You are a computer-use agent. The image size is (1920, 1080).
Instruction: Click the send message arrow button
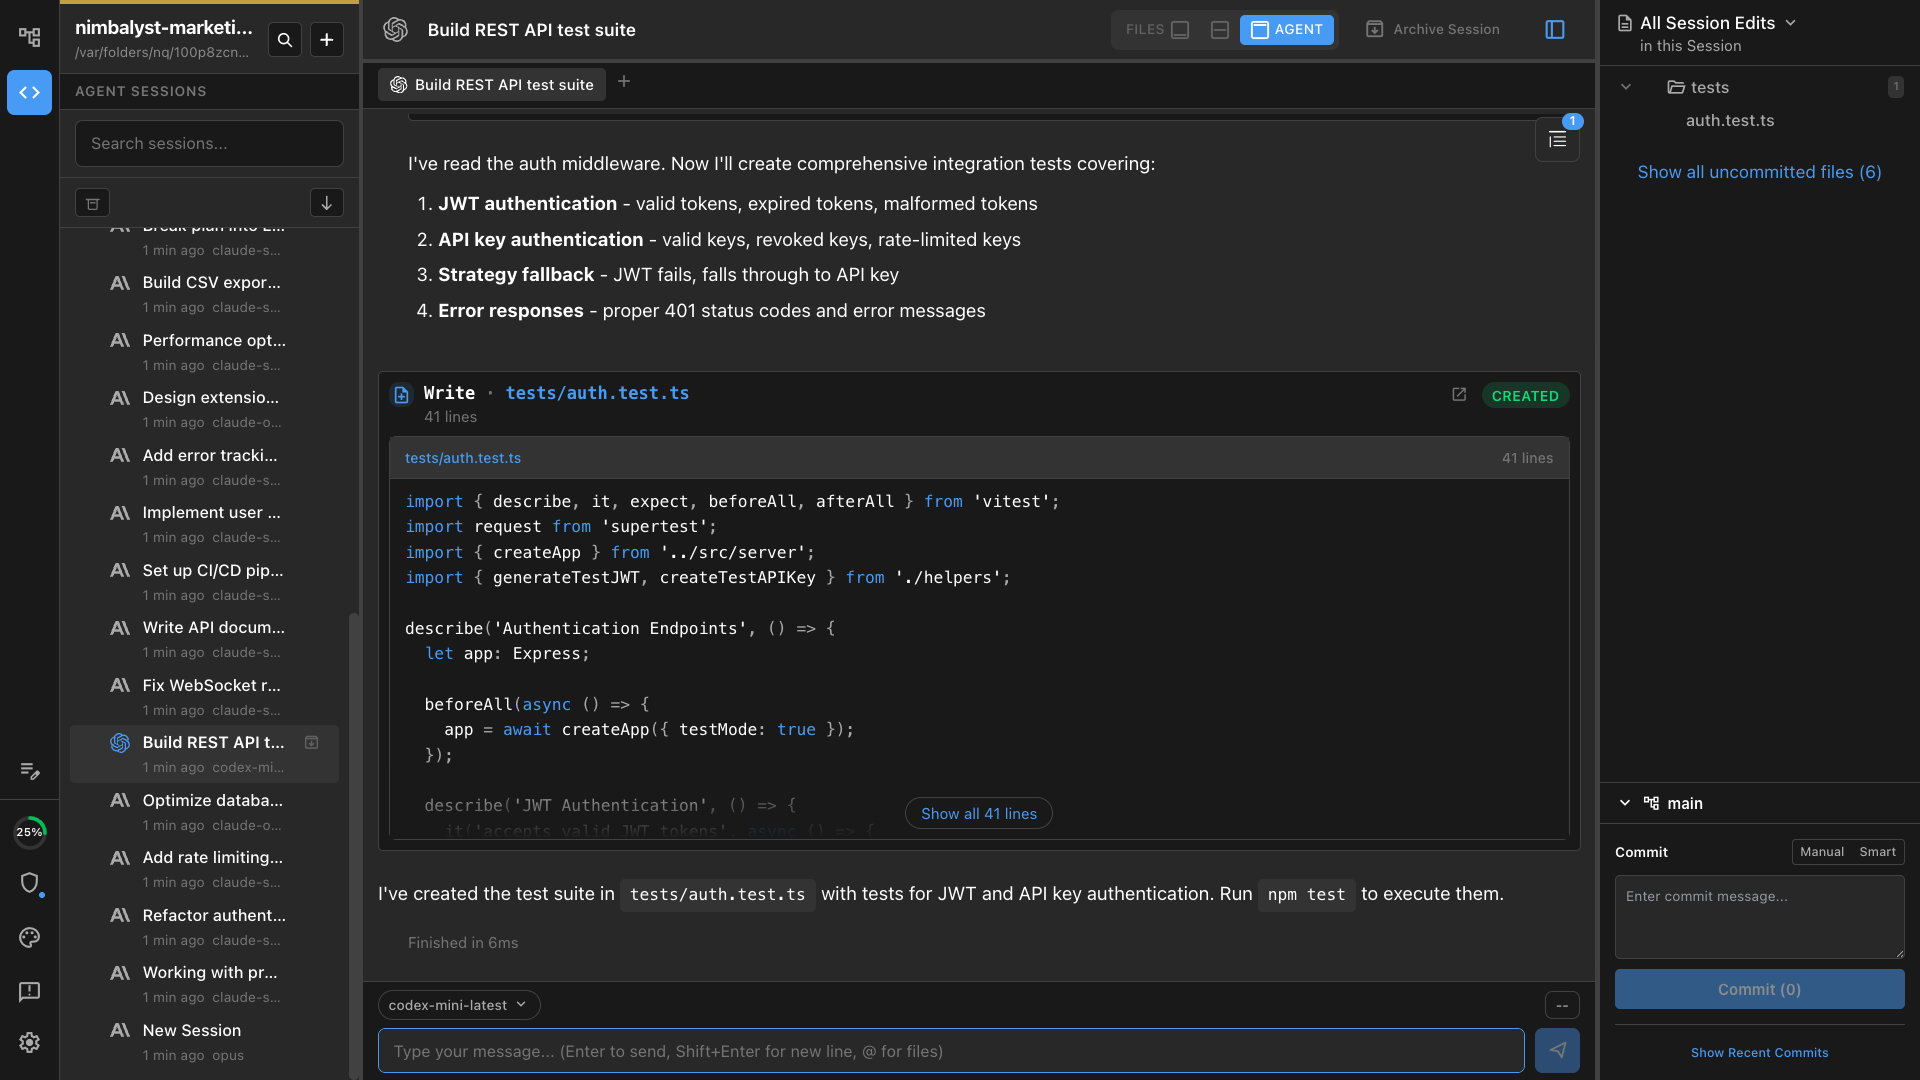[x=1557, y=1050]
